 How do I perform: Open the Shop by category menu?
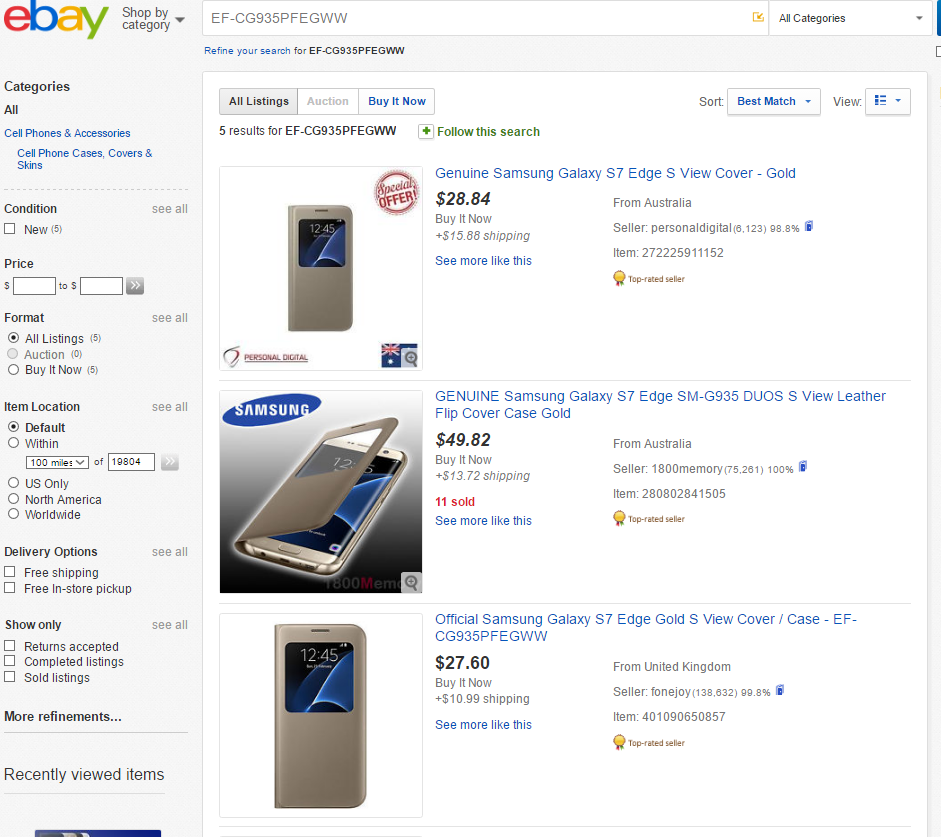pyautogui.click(x=153, y=19)
